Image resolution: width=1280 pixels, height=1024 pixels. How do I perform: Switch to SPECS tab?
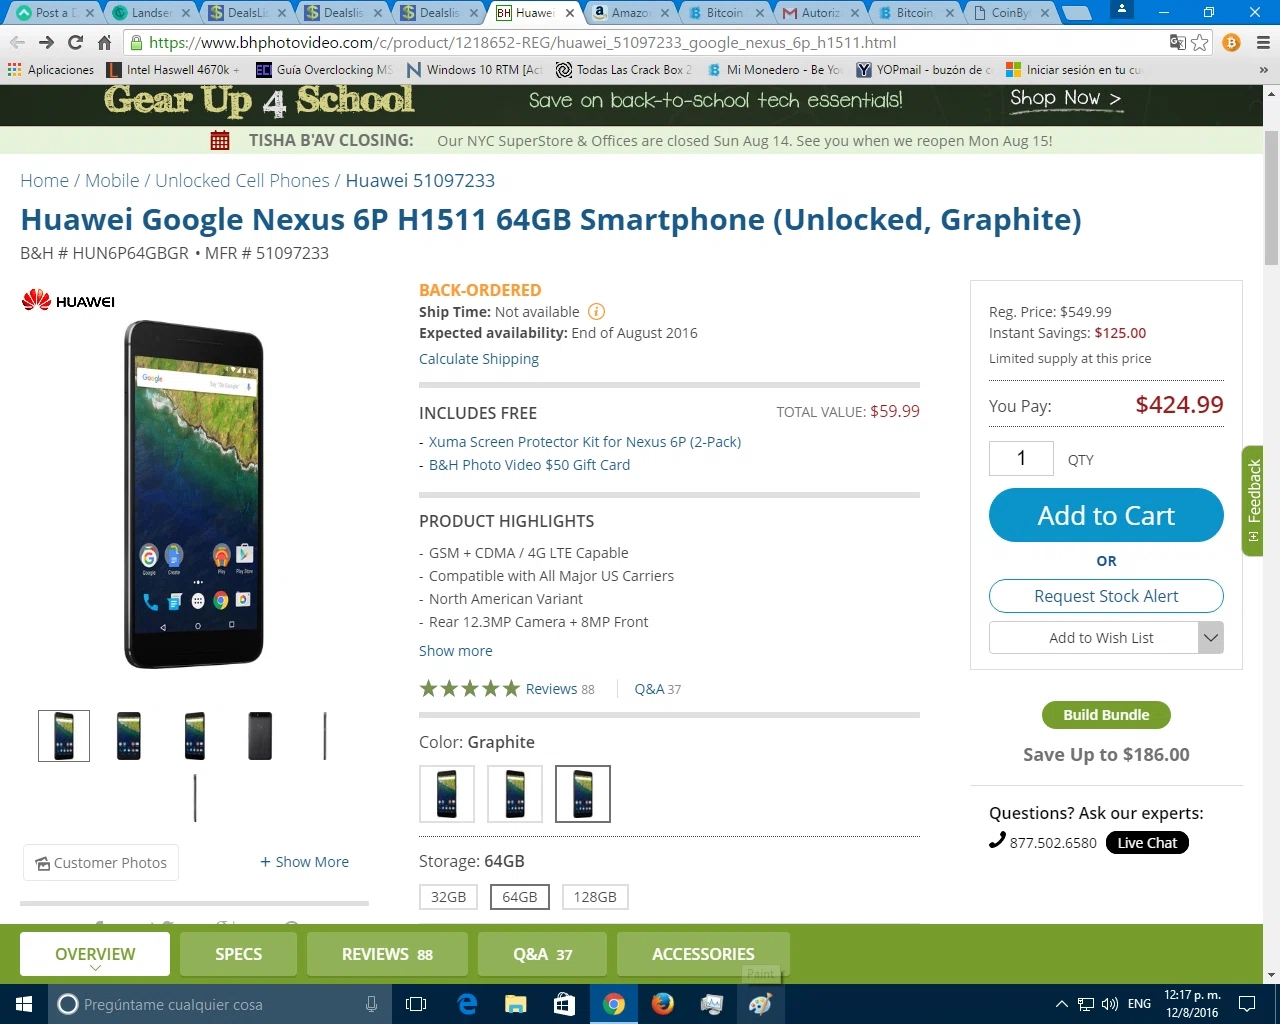tap(238, 954)
